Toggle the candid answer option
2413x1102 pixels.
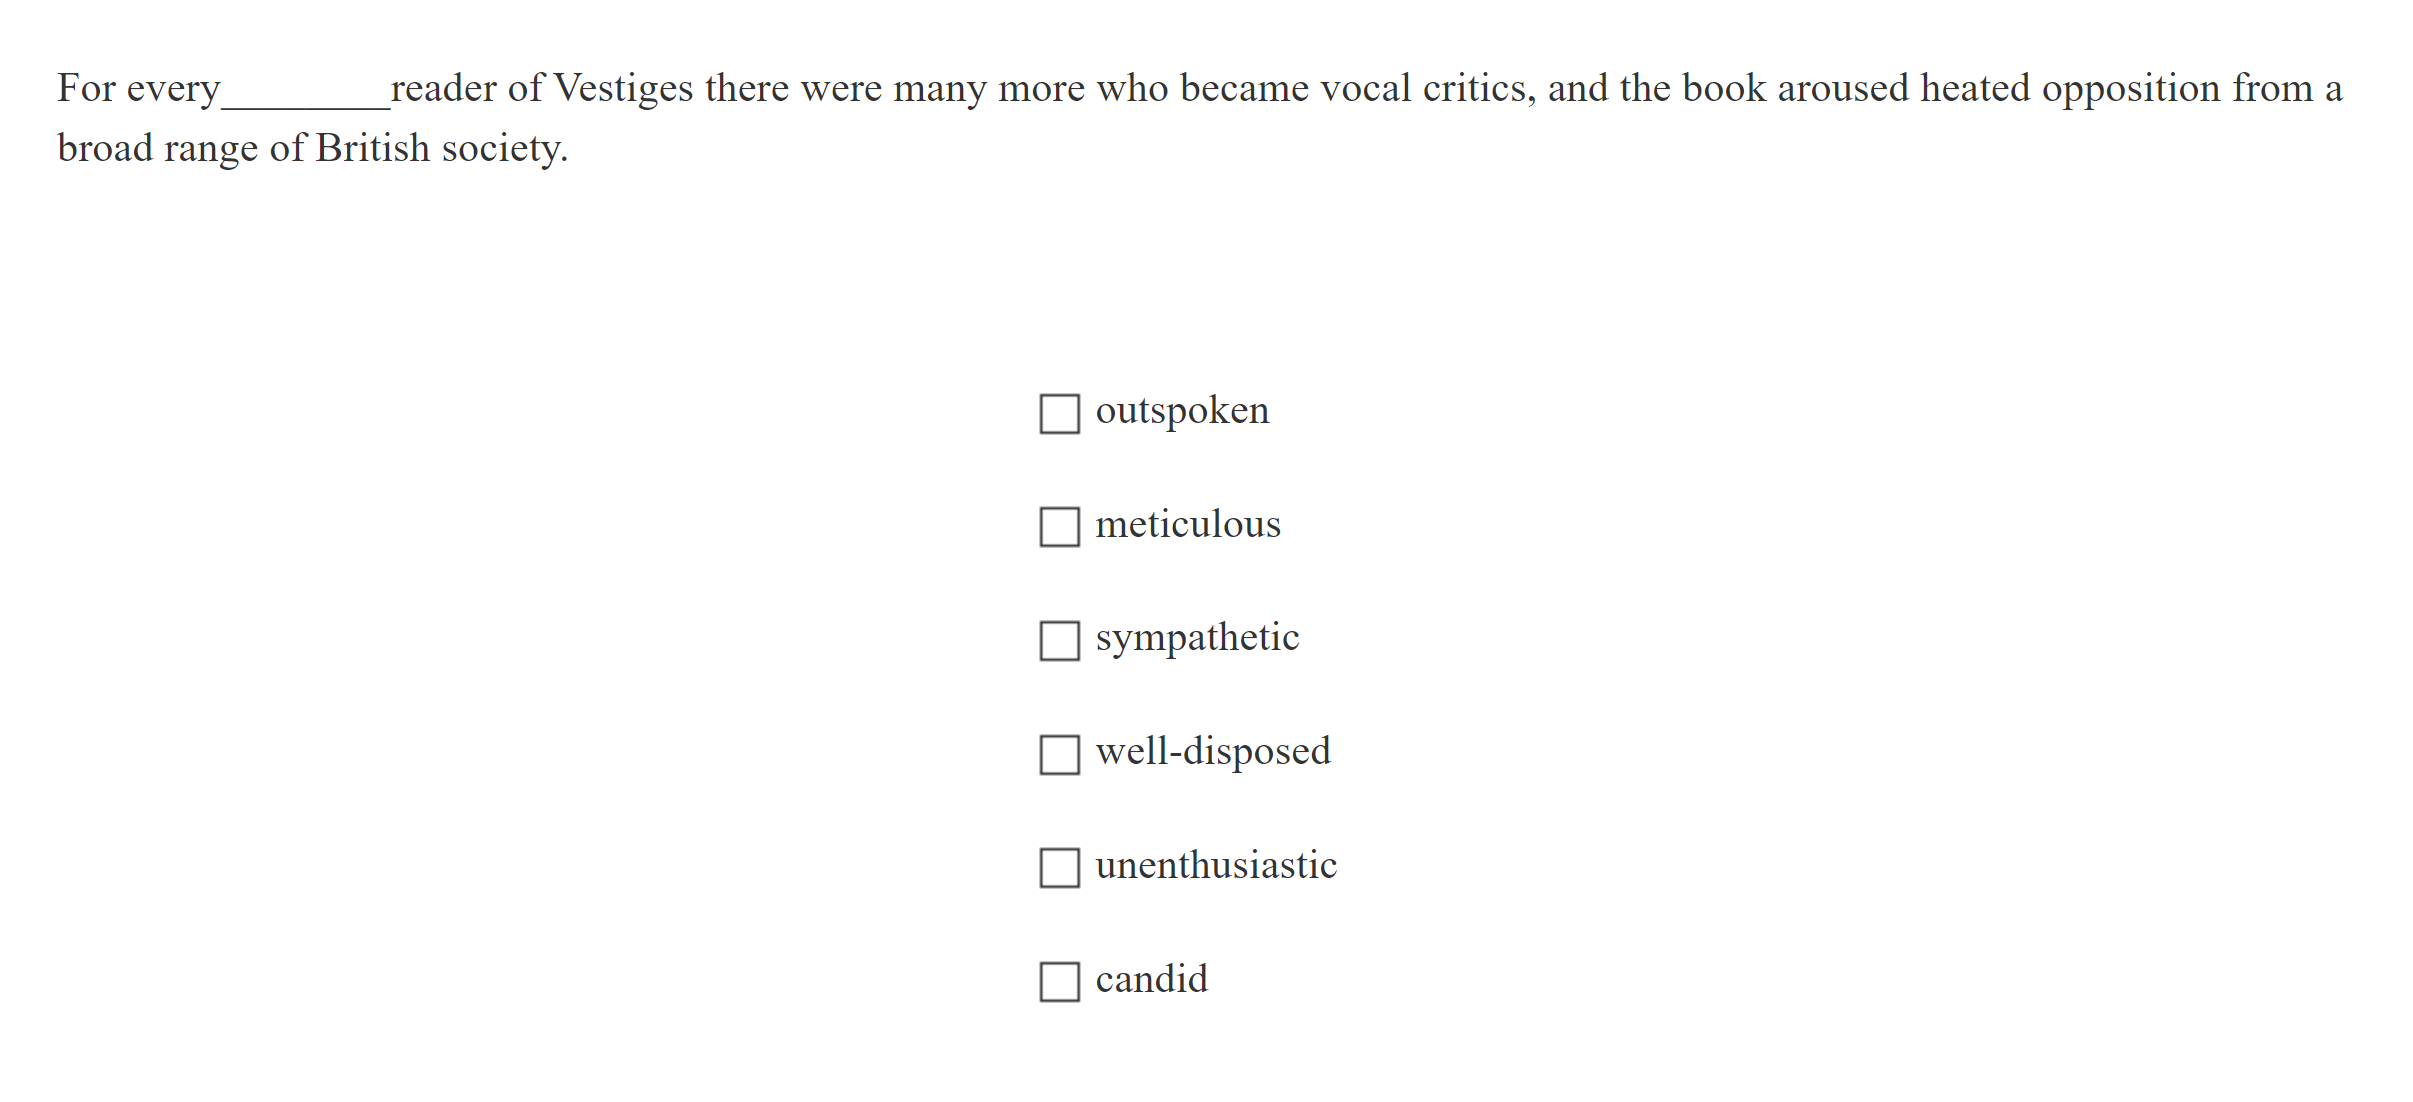click(1059, 983)
